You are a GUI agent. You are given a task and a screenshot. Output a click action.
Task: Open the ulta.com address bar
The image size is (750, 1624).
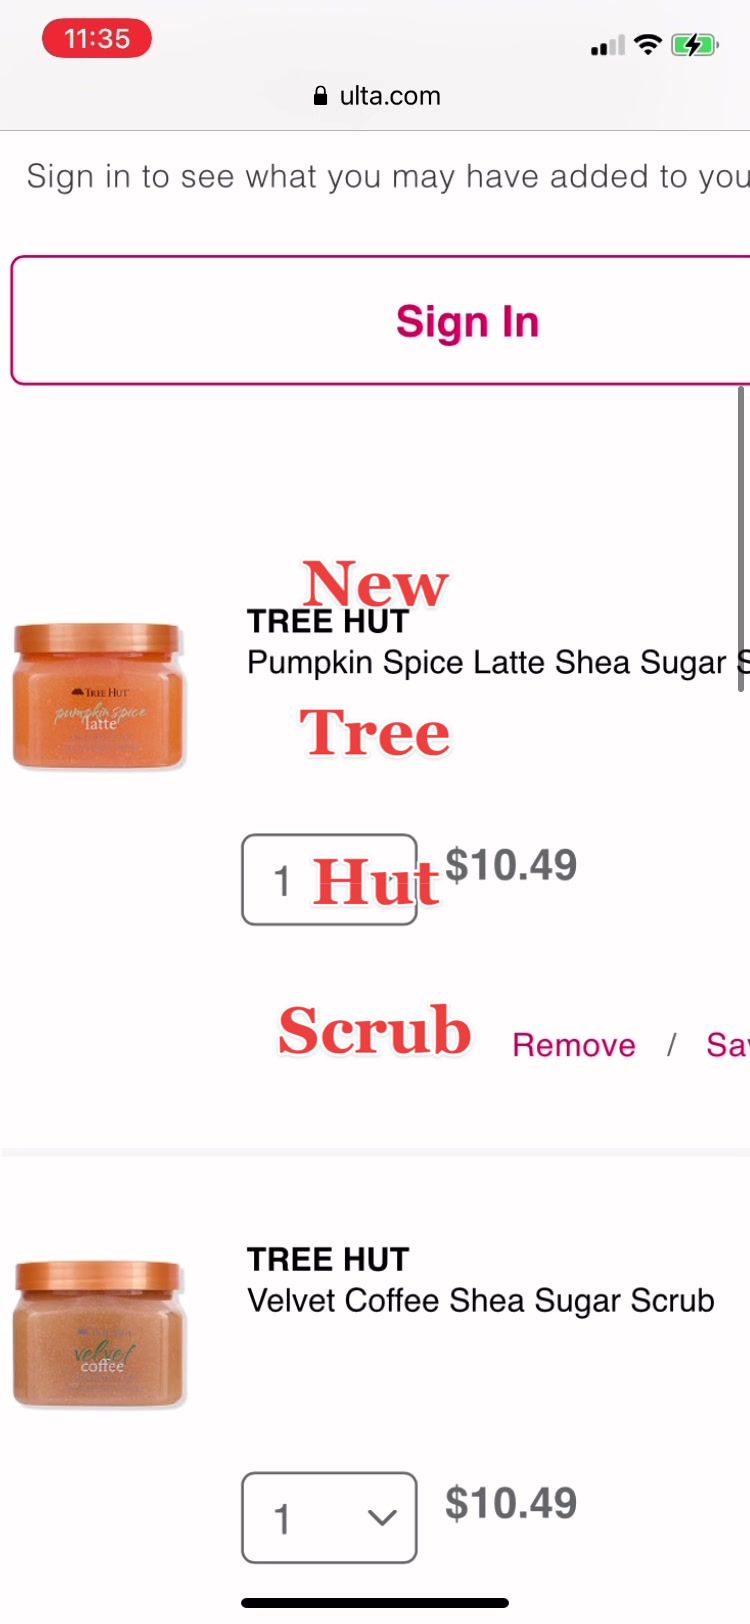click(x=376, y=96)
